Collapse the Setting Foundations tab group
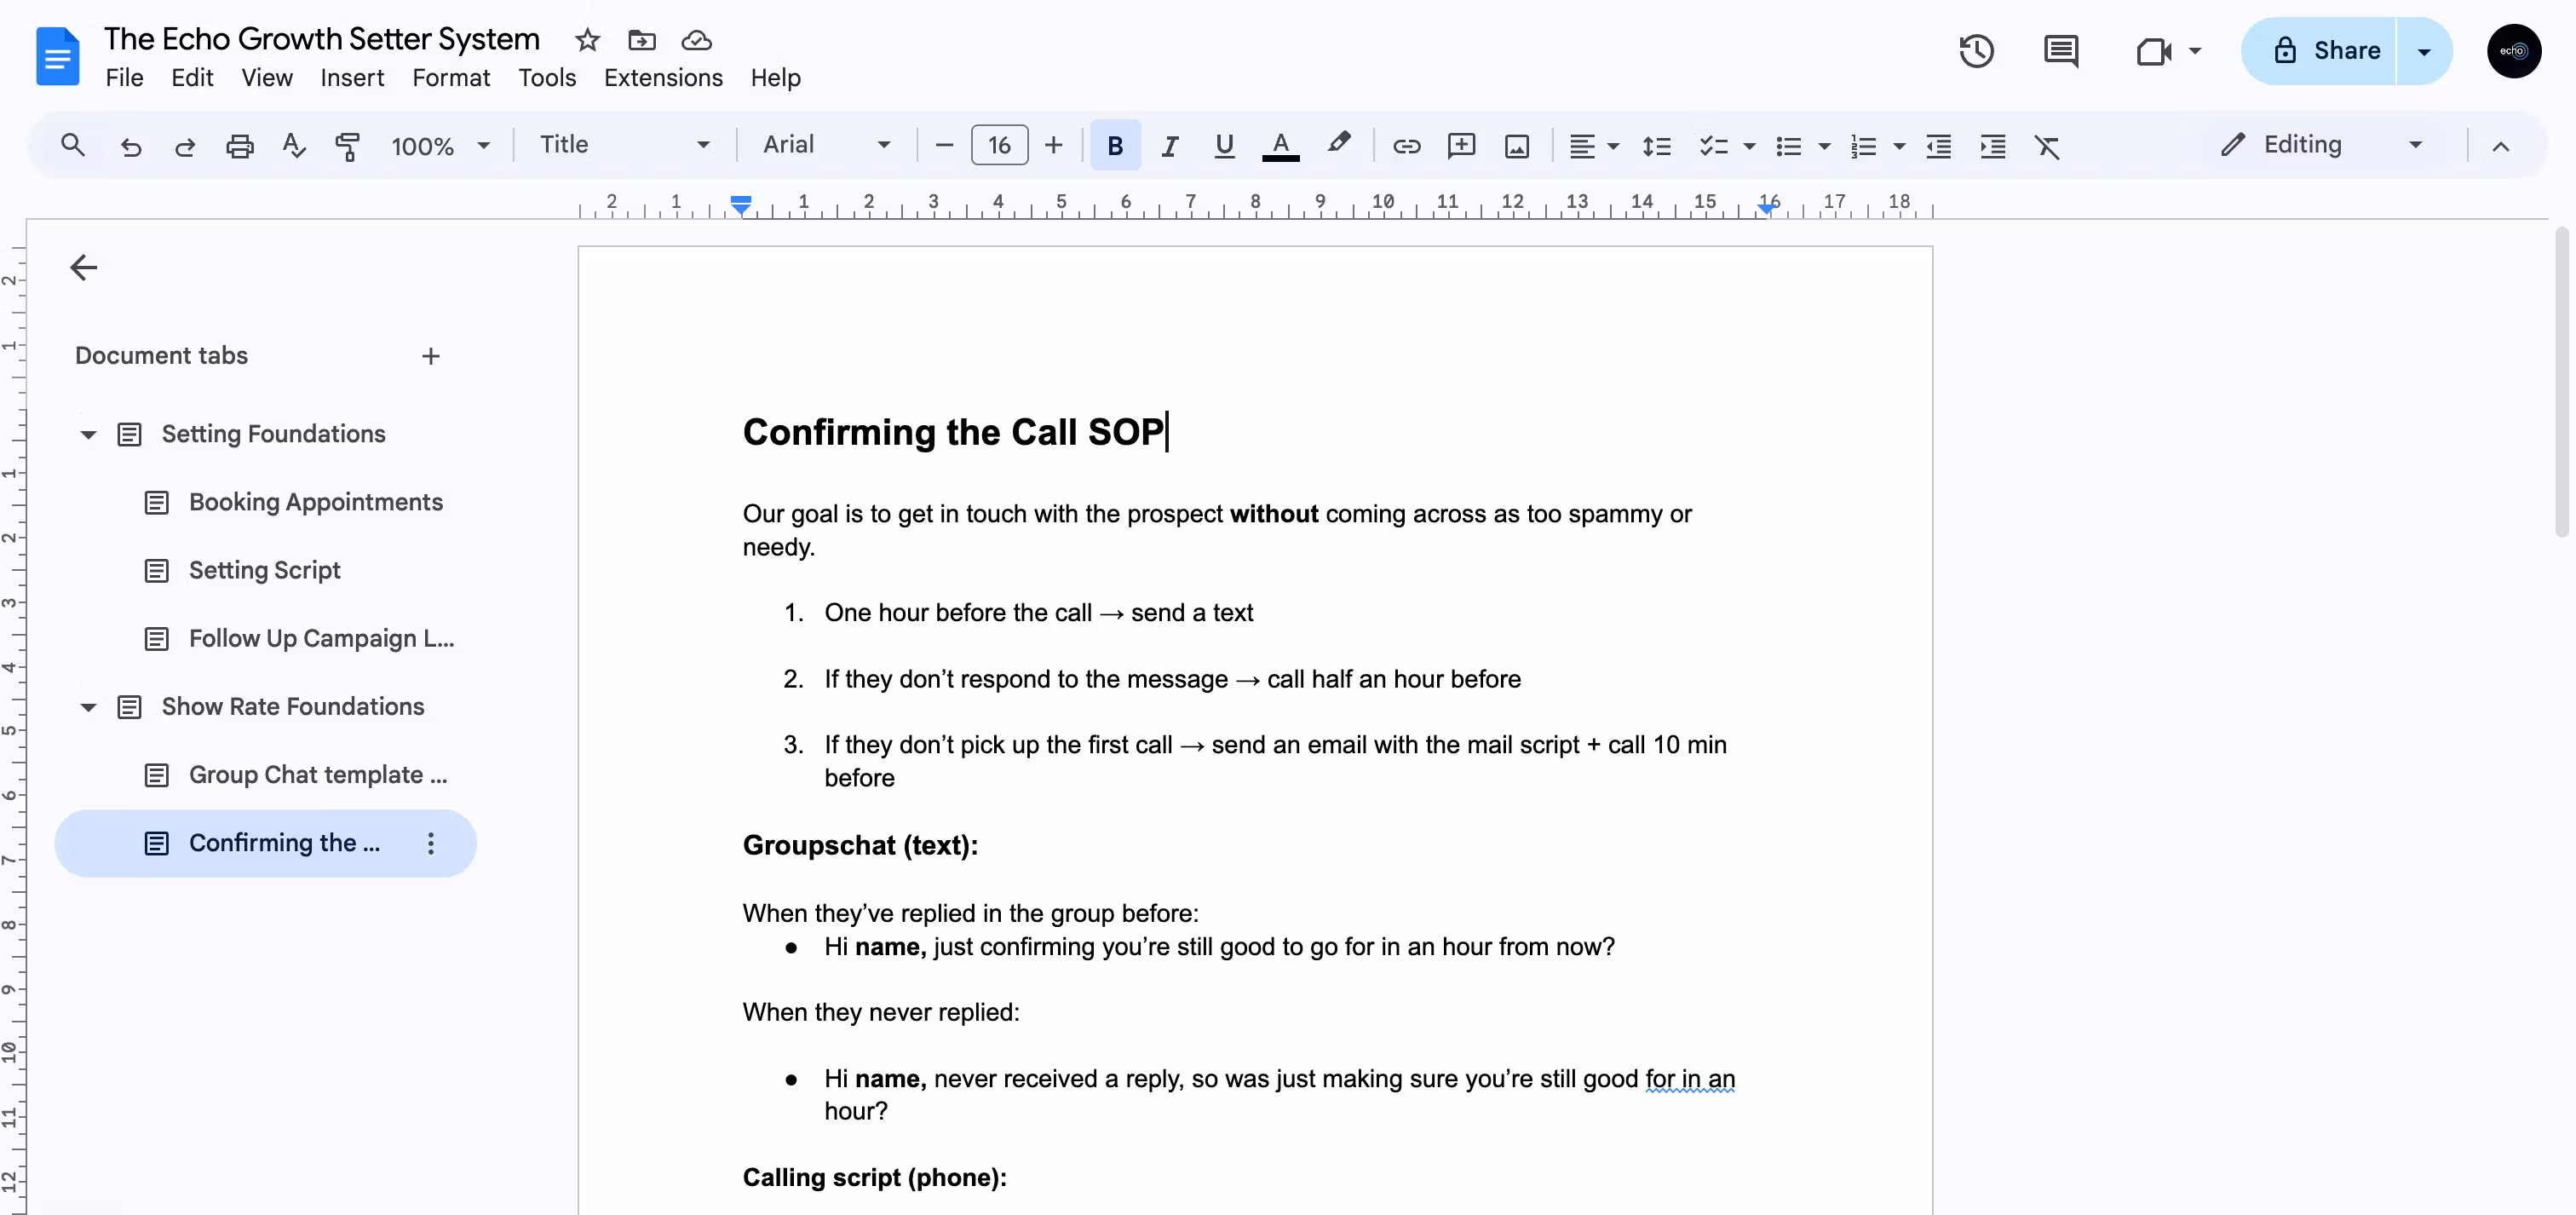Screen dimensions: 2576x1215 (x=88, y=434)
